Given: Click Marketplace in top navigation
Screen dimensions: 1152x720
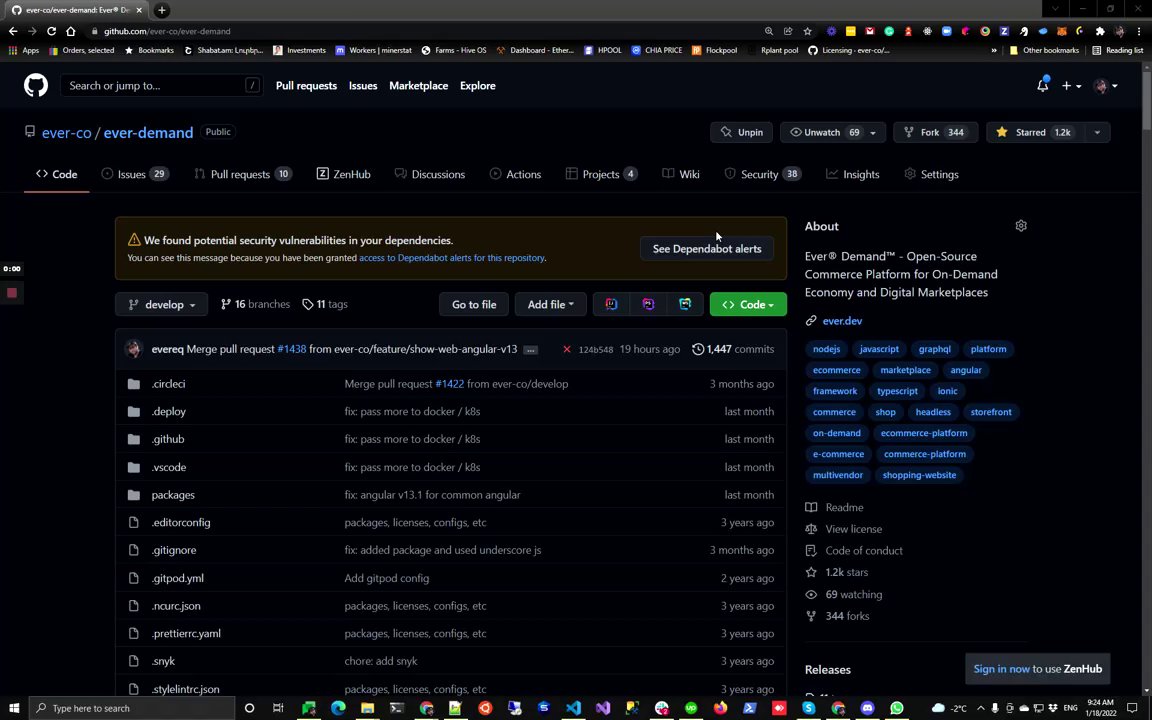Looking at the screenshot, I should [x=418, y=86].
